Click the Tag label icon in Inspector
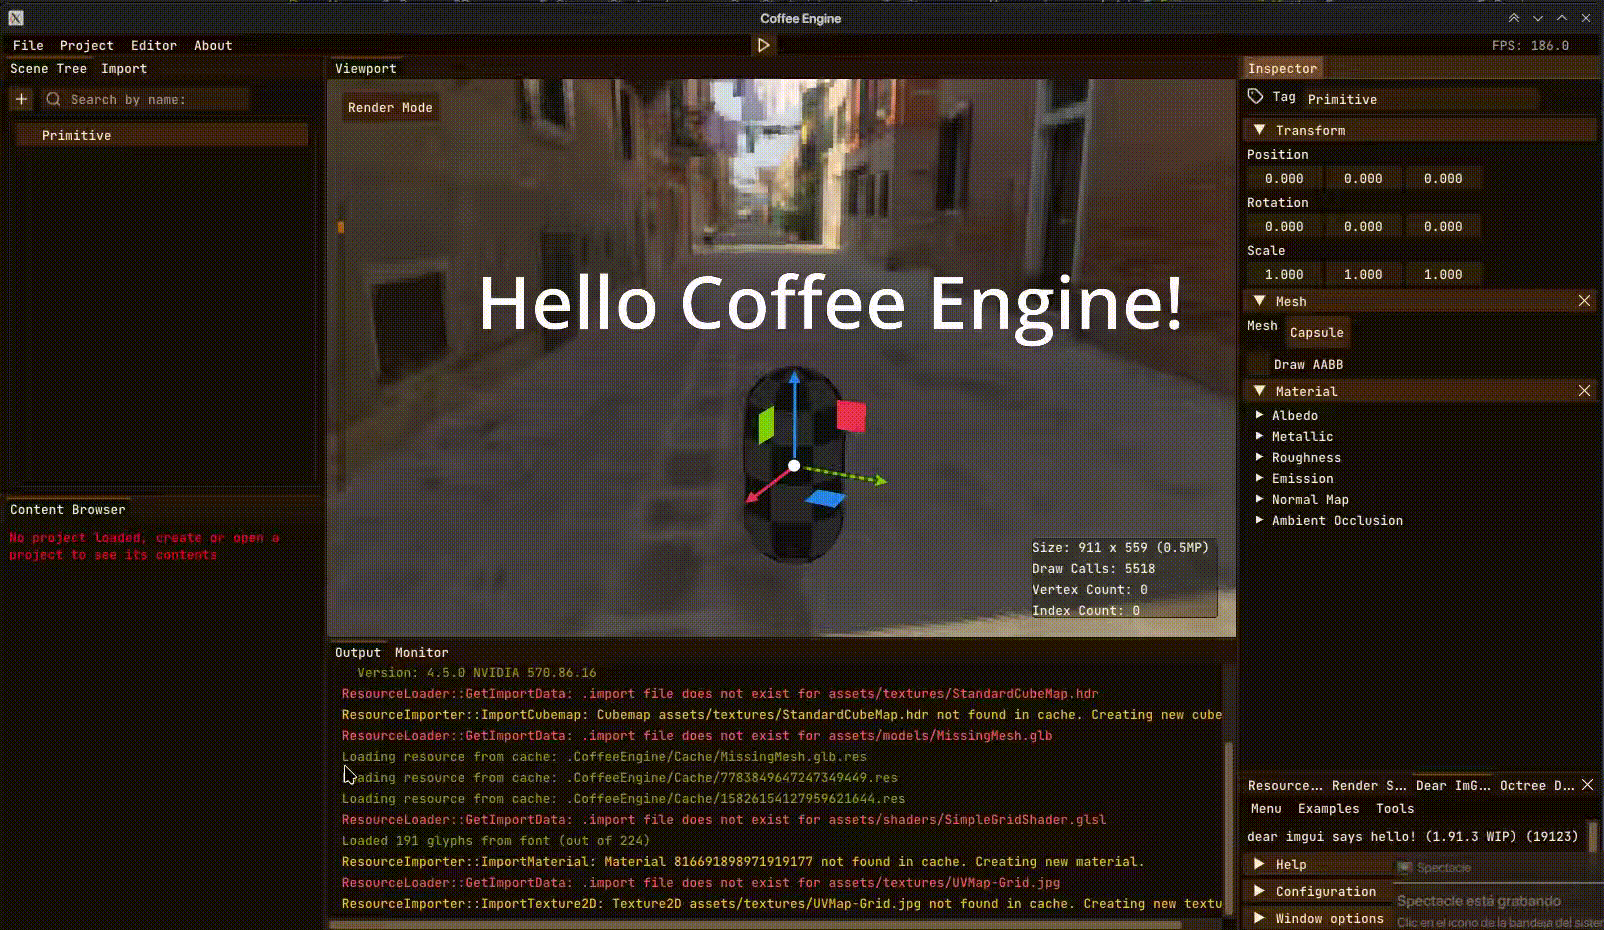 [1255, 97]
